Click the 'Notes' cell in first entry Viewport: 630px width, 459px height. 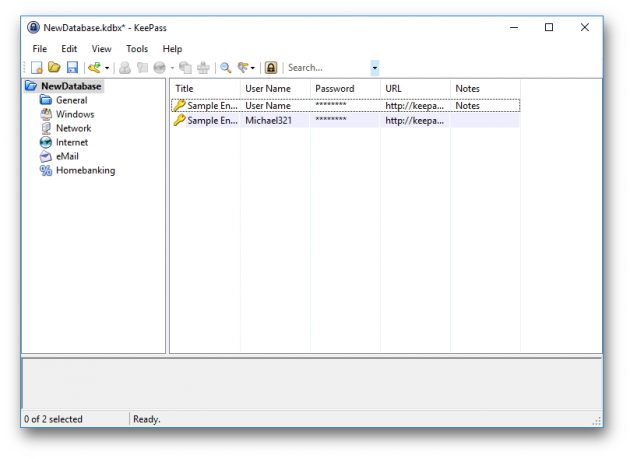(467, 106)
